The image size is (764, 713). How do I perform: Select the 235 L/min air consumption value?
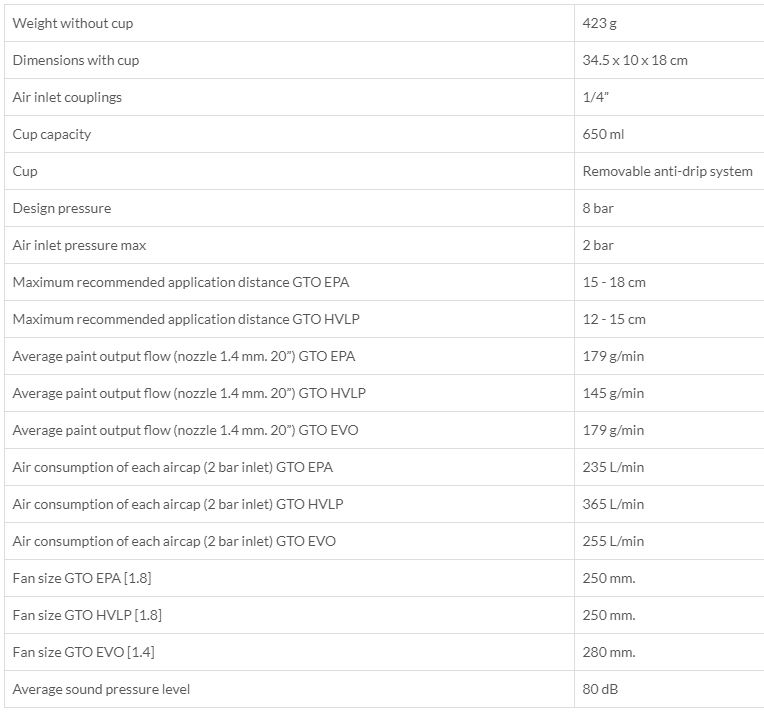(x=613, y=467)
